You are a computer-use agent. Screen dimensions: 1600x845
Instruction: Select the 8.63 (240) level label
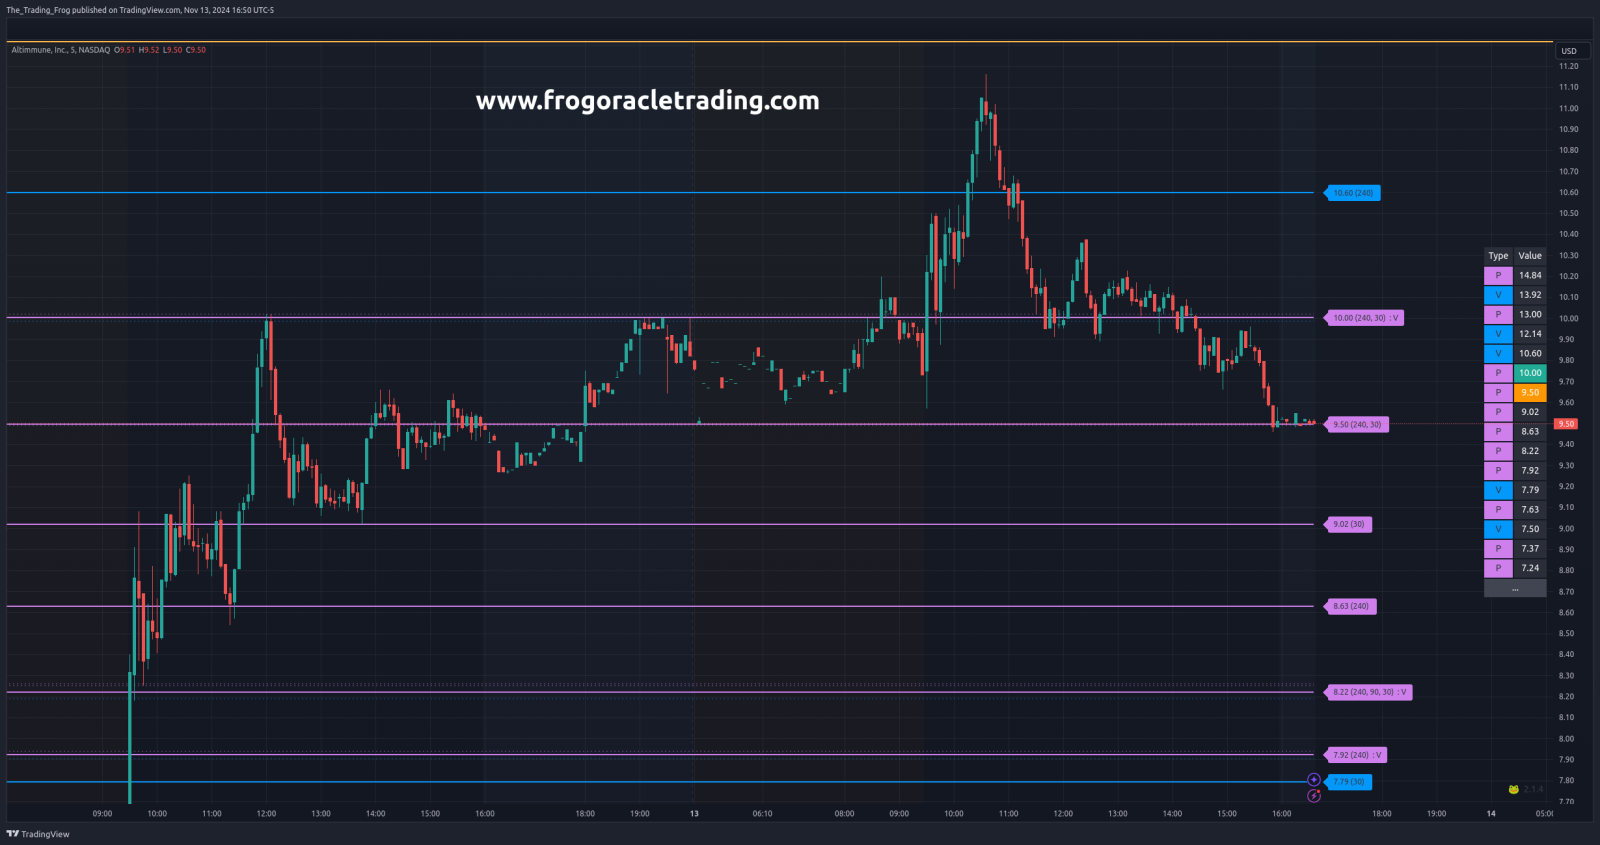pyautogui.click(x=1351, y=606)
